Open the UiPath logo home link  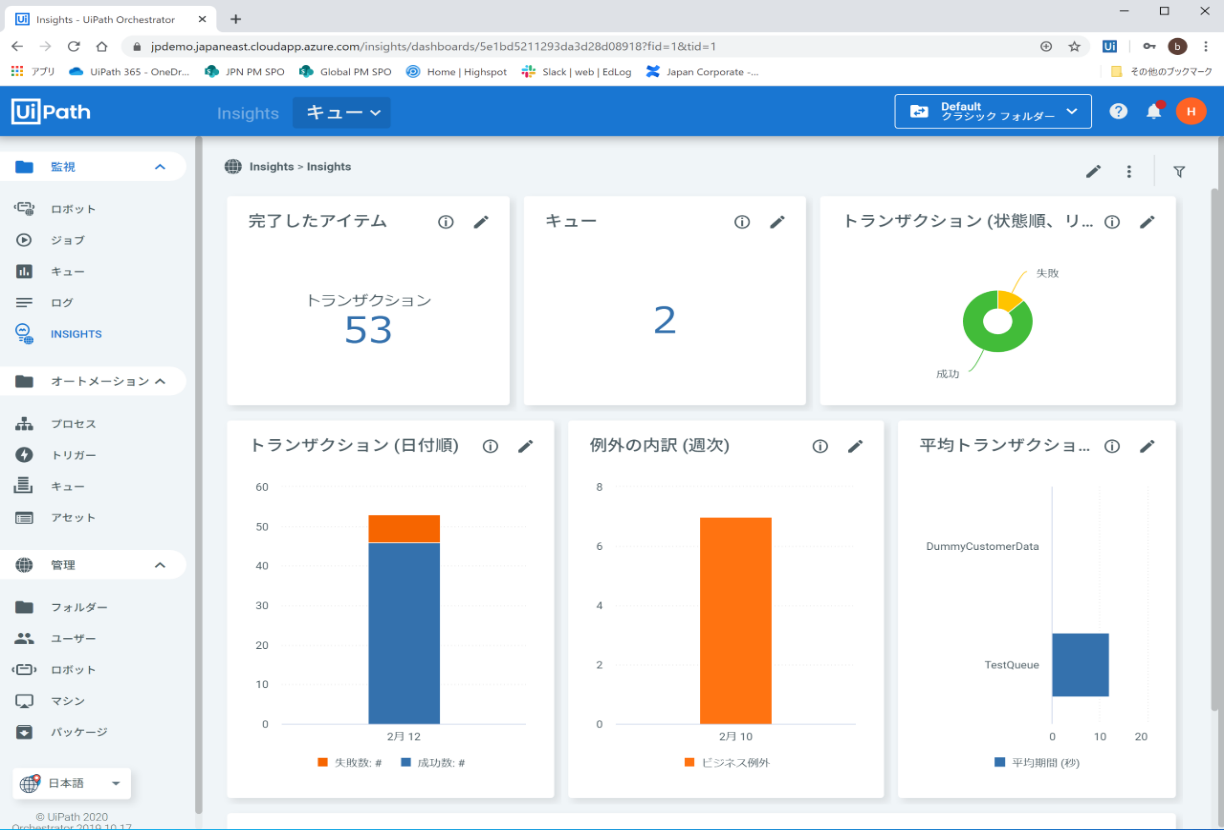tap(51, 112)
